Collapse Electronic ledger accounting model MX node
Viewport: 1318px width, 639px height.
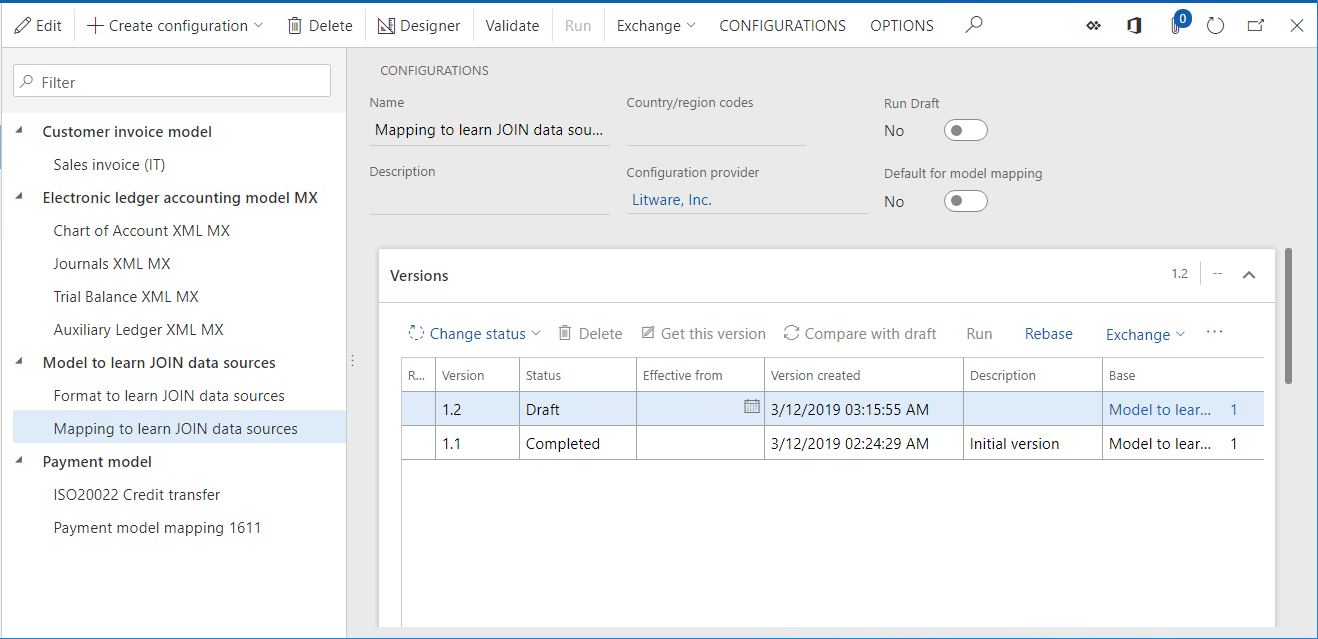coord(20,197)
